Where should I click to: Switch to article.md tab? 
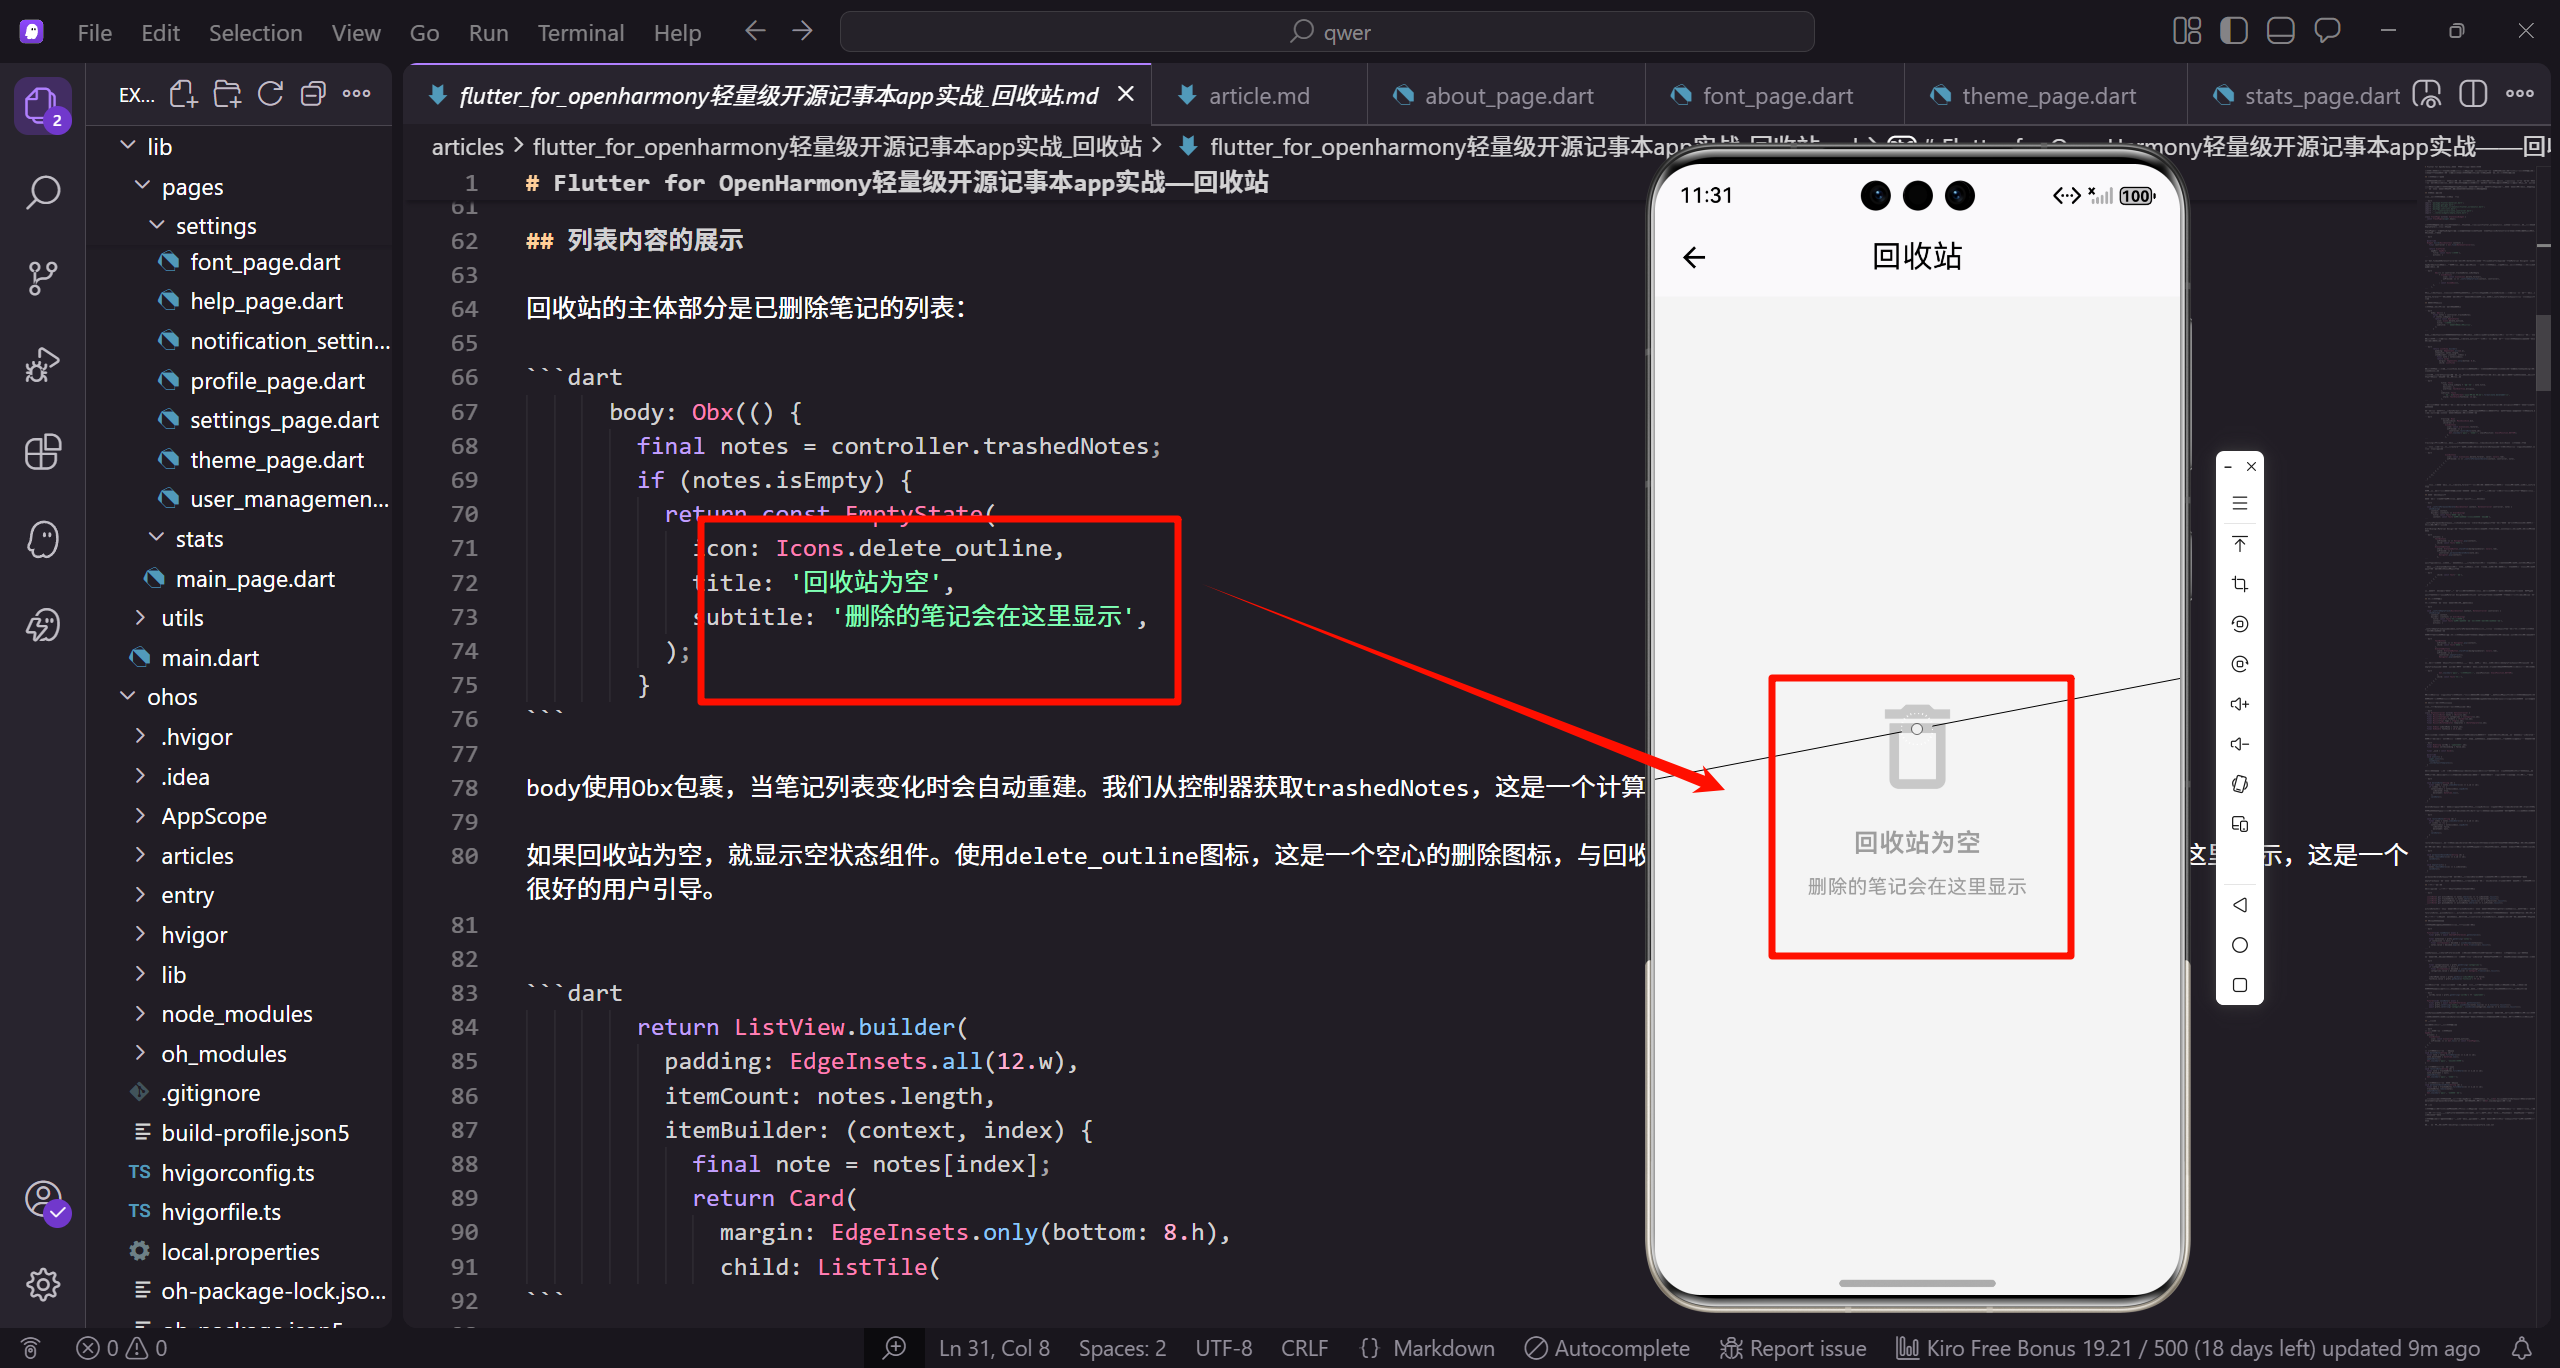[1258, 95]
